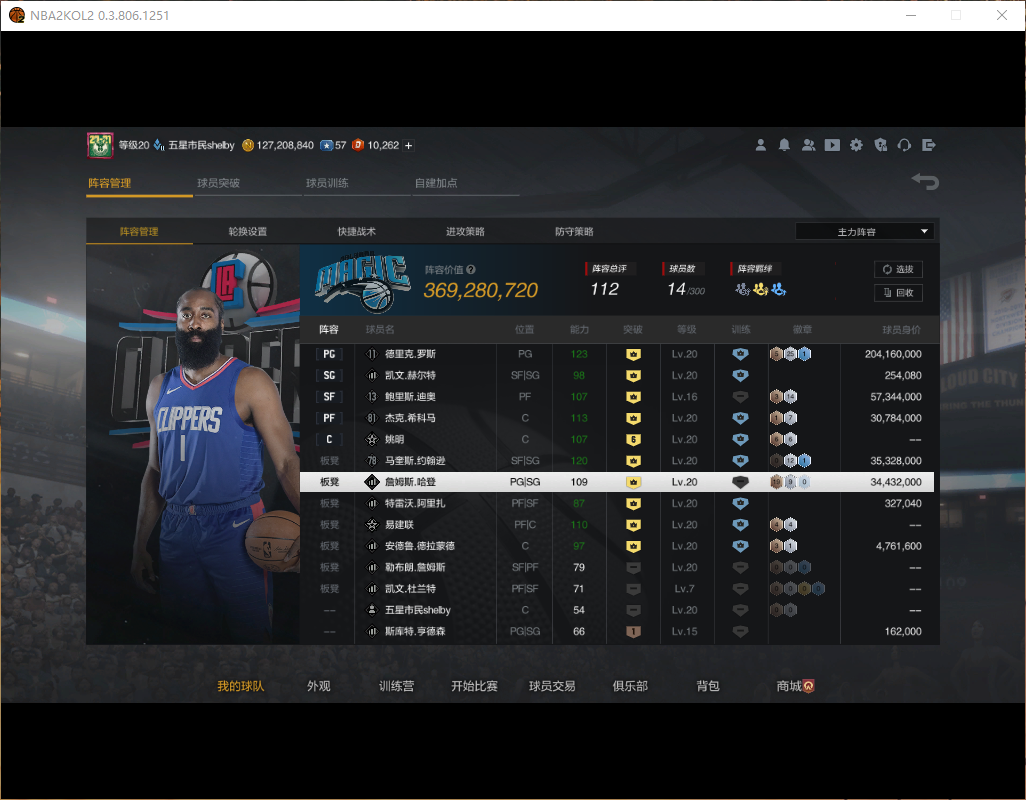The image size is (1026, 800).
Task: Open the notifications bell
Action: 784,145
